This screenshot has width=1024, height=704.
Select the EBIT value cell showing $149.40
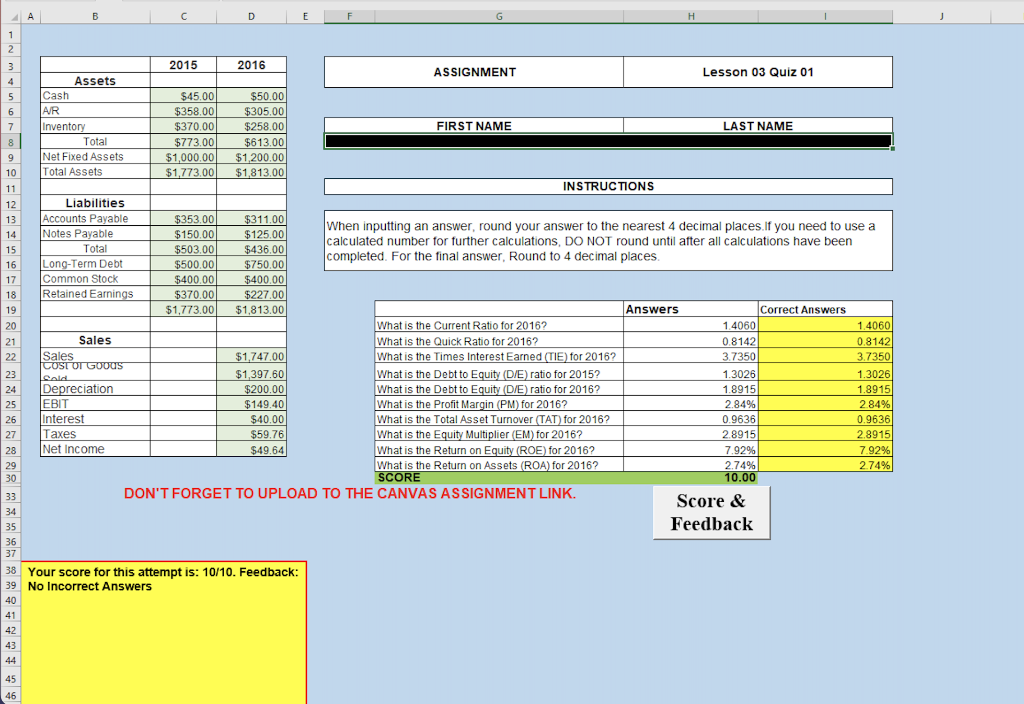tap(250, 404)
